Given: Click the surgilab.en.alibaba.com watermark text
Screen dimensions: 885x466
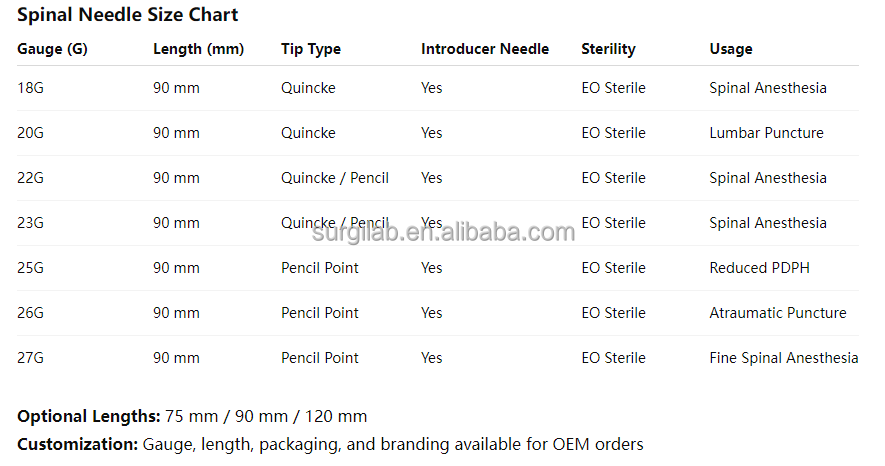Looking at the screenshot, I should coord(444,233).
